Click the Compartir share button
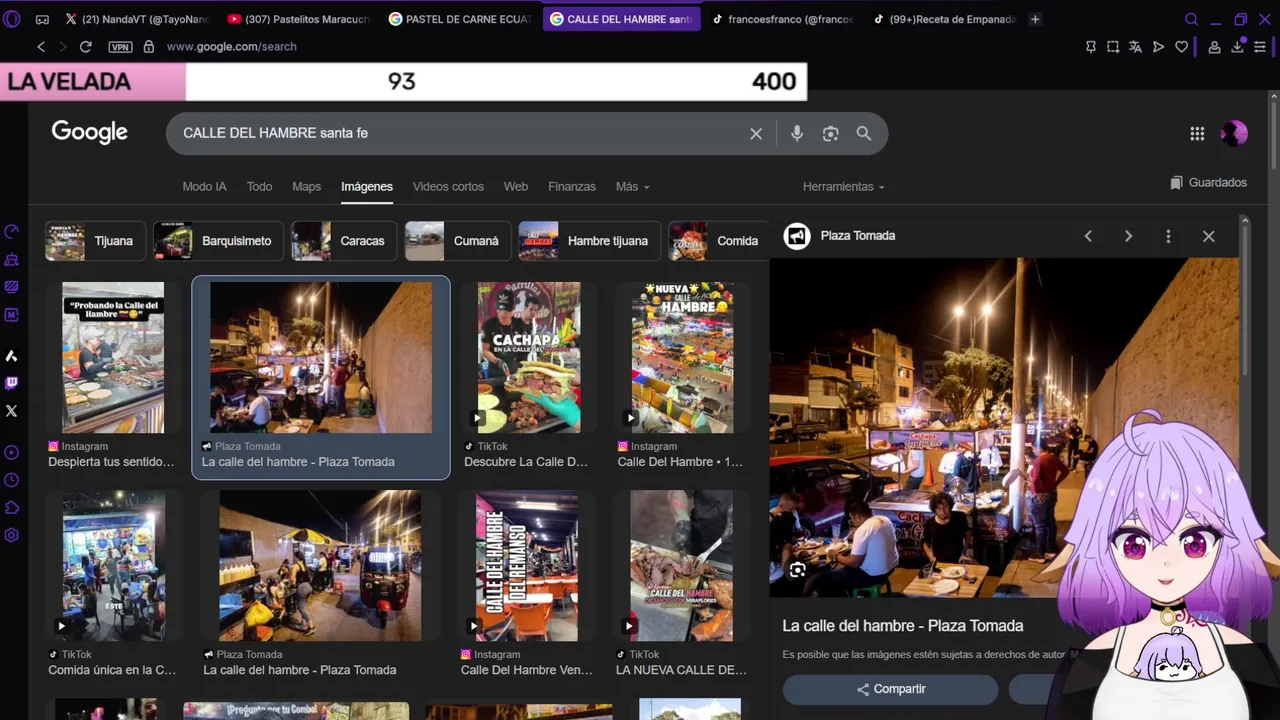 (890, 689)
